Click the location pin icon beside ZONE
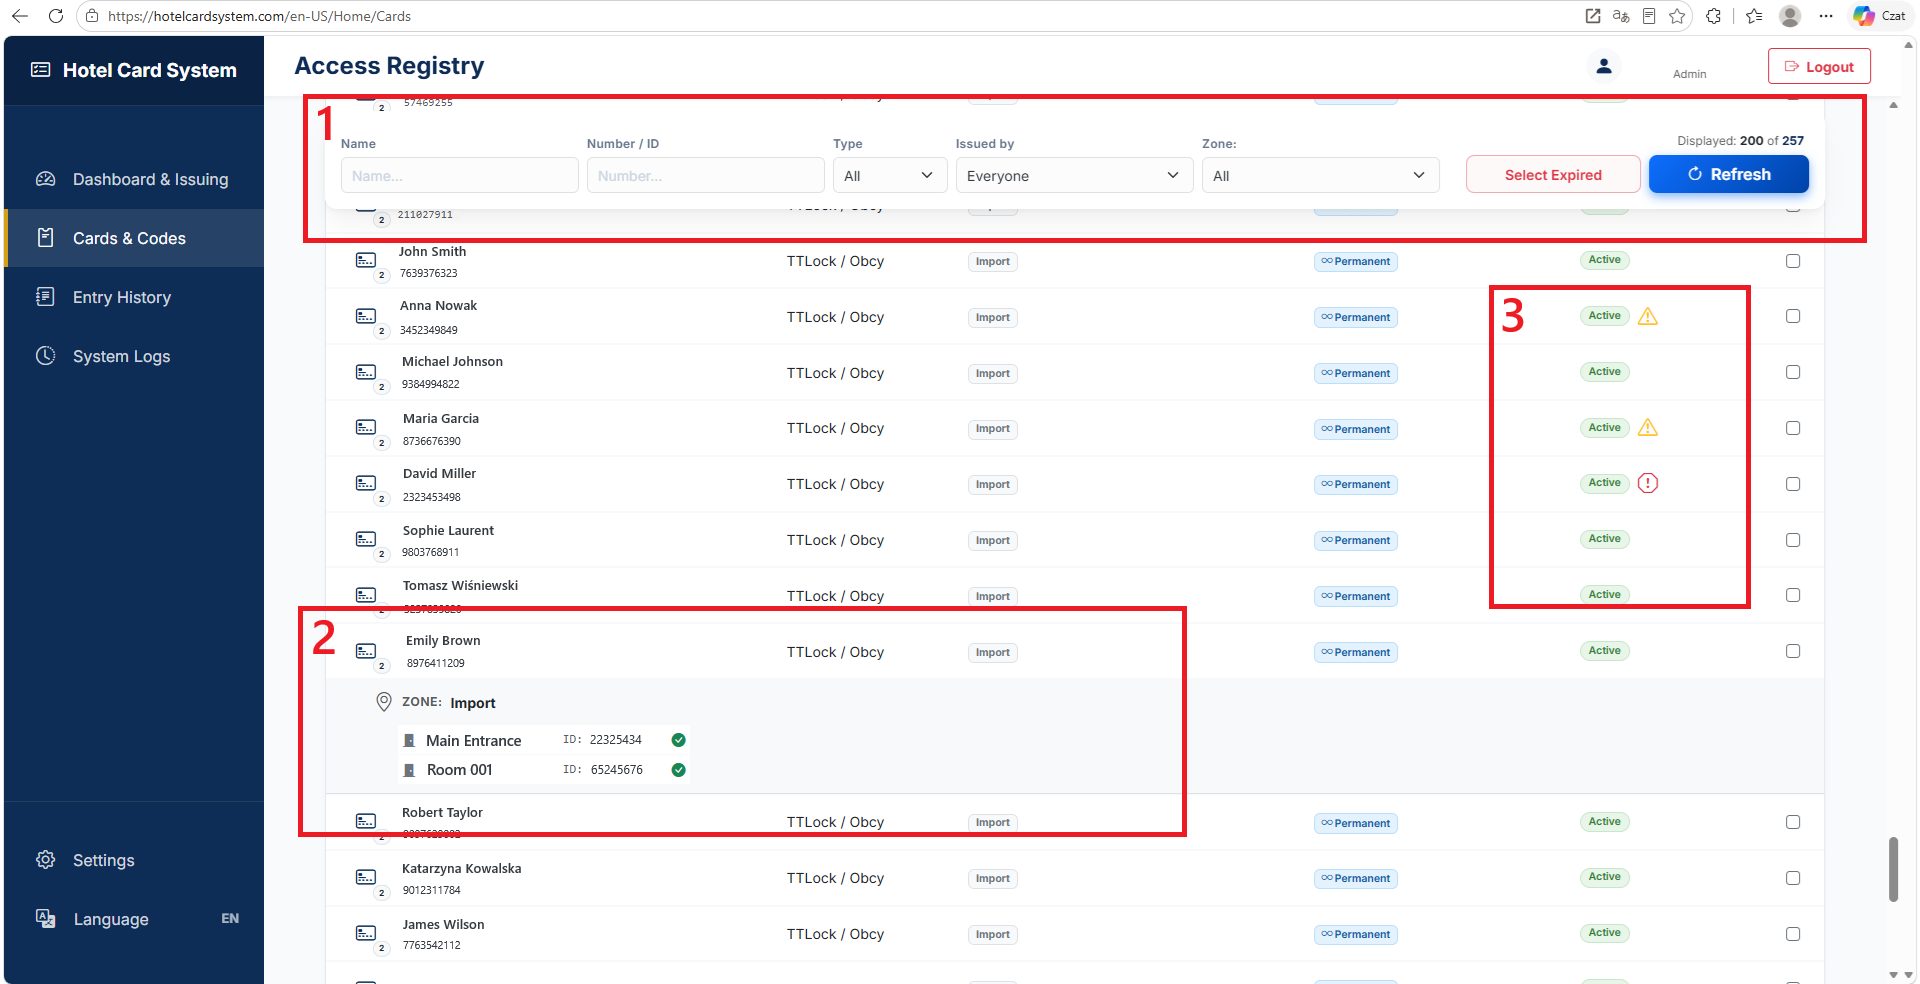Viewport: 1920px width, 984px height. (383, 702)
